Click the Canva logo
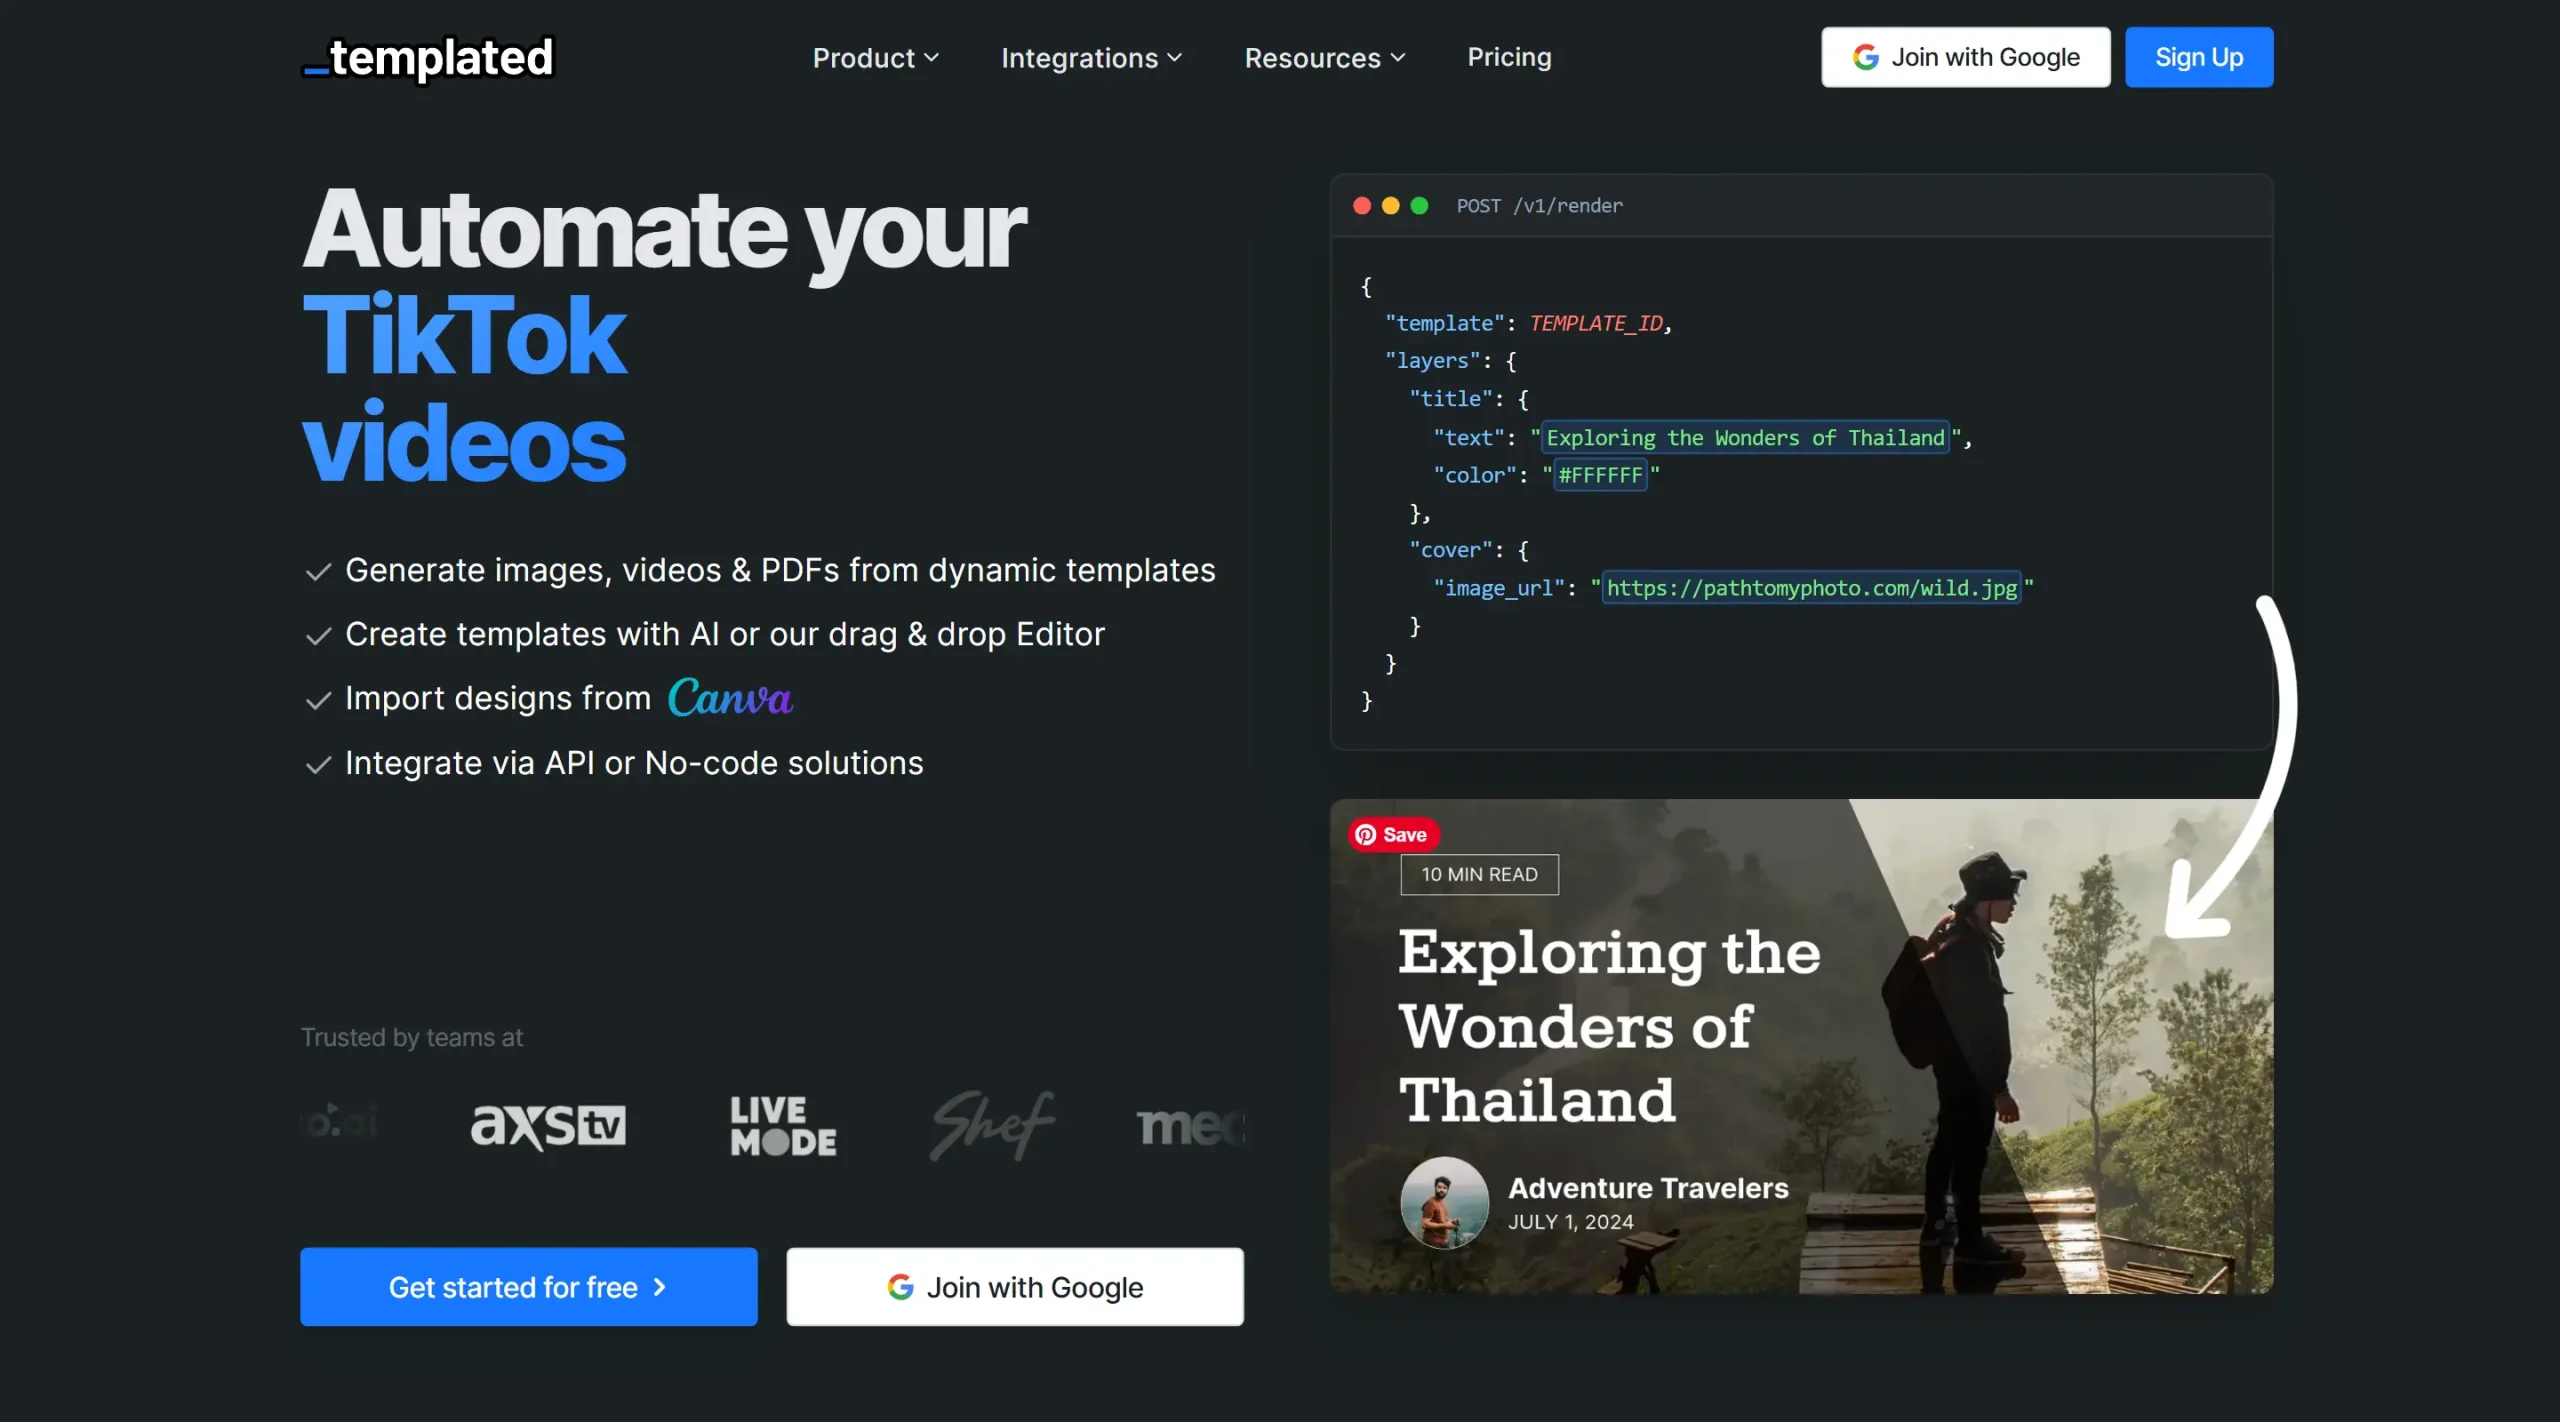 click(x=730, y=697)
